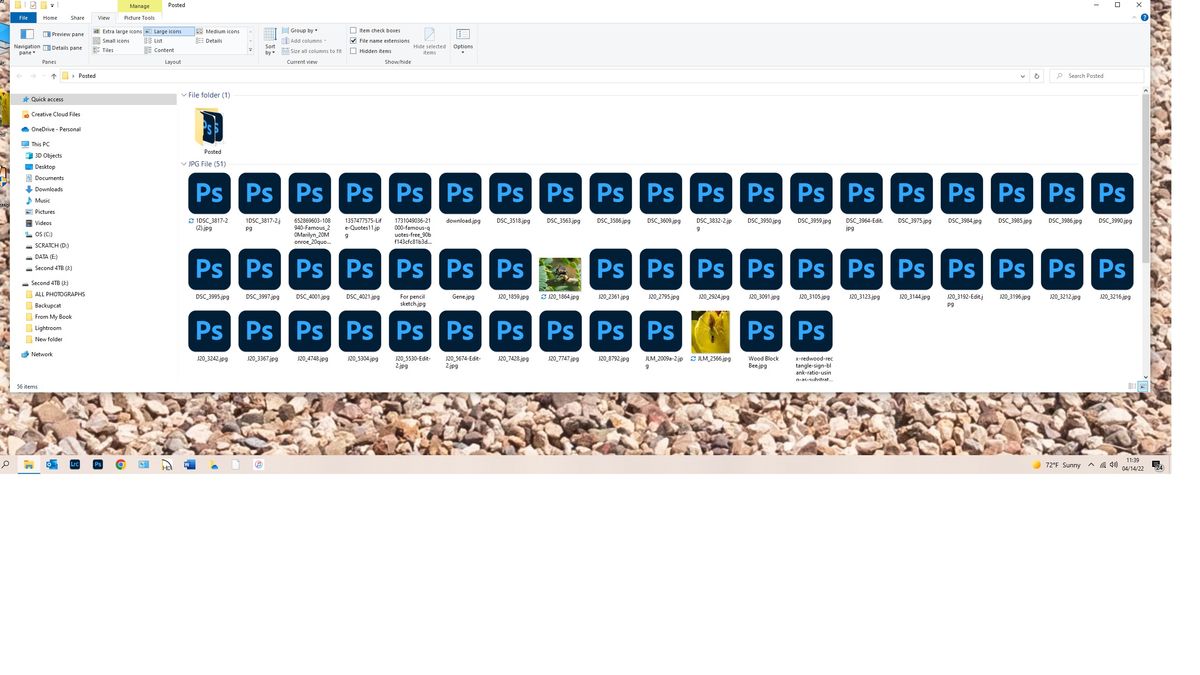Screen dimensions: 1200x675
Task: Go up one folder level
Action: (53, 76)
